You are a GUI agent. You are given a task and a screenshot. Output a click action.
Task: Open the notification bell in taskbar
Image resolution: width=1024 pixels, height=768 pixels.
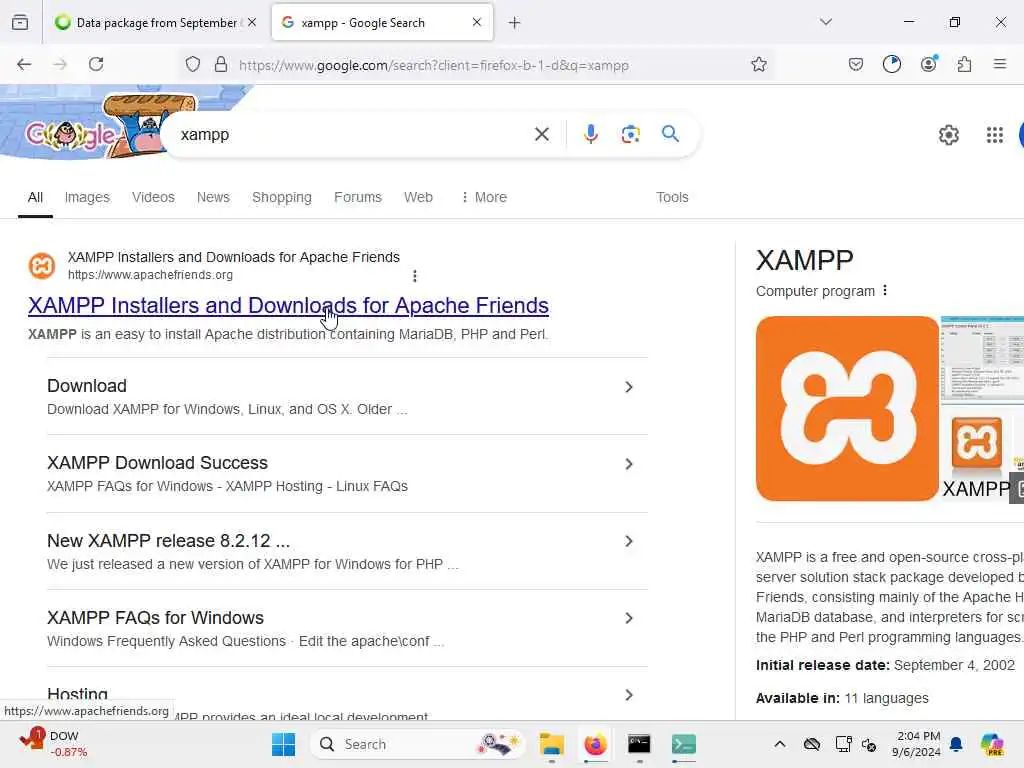point(956,744)
